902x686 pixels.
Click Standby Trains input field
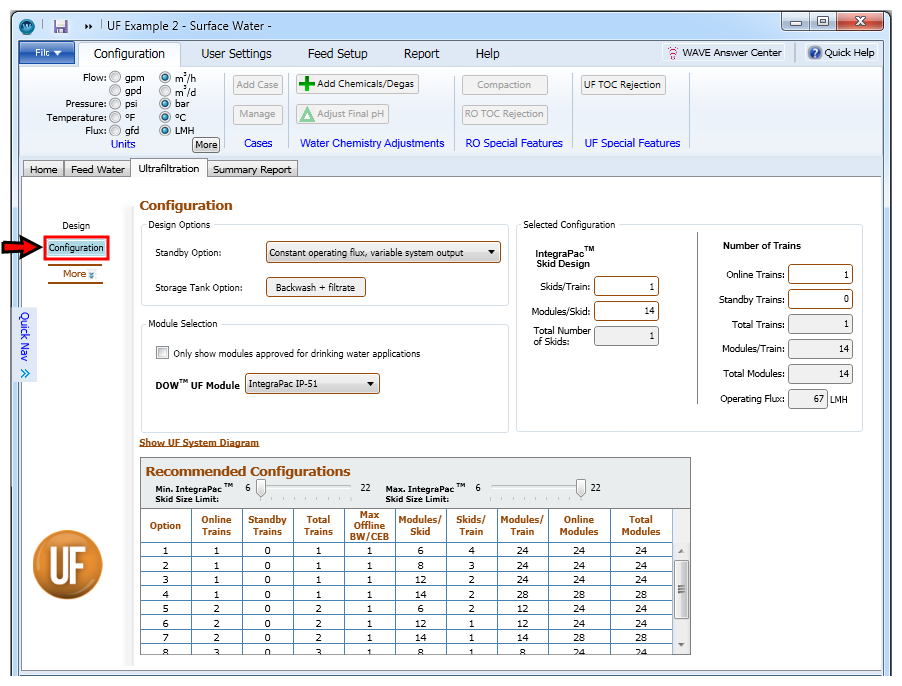(x=820, y=299)
